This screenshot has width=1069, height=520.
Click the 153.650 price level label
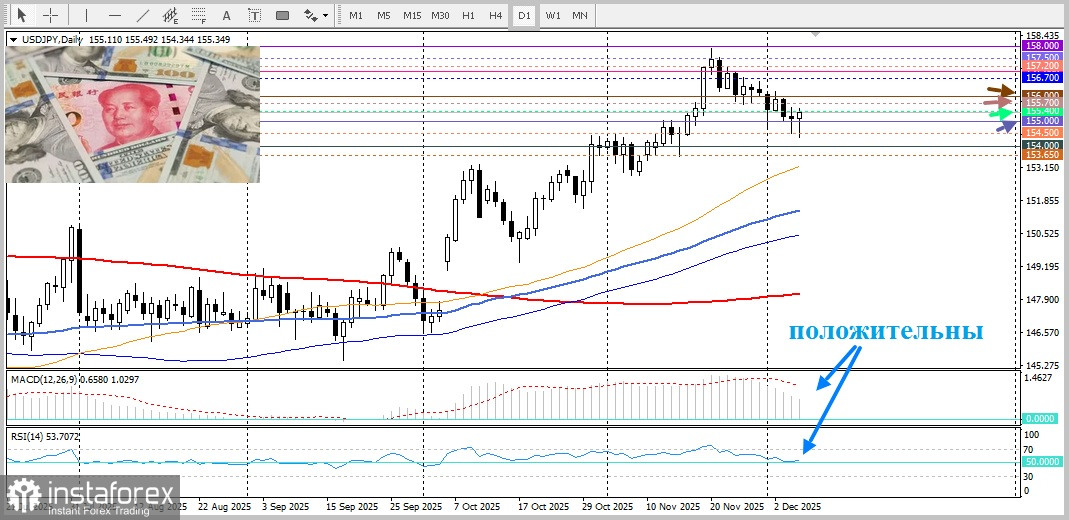1040,155
